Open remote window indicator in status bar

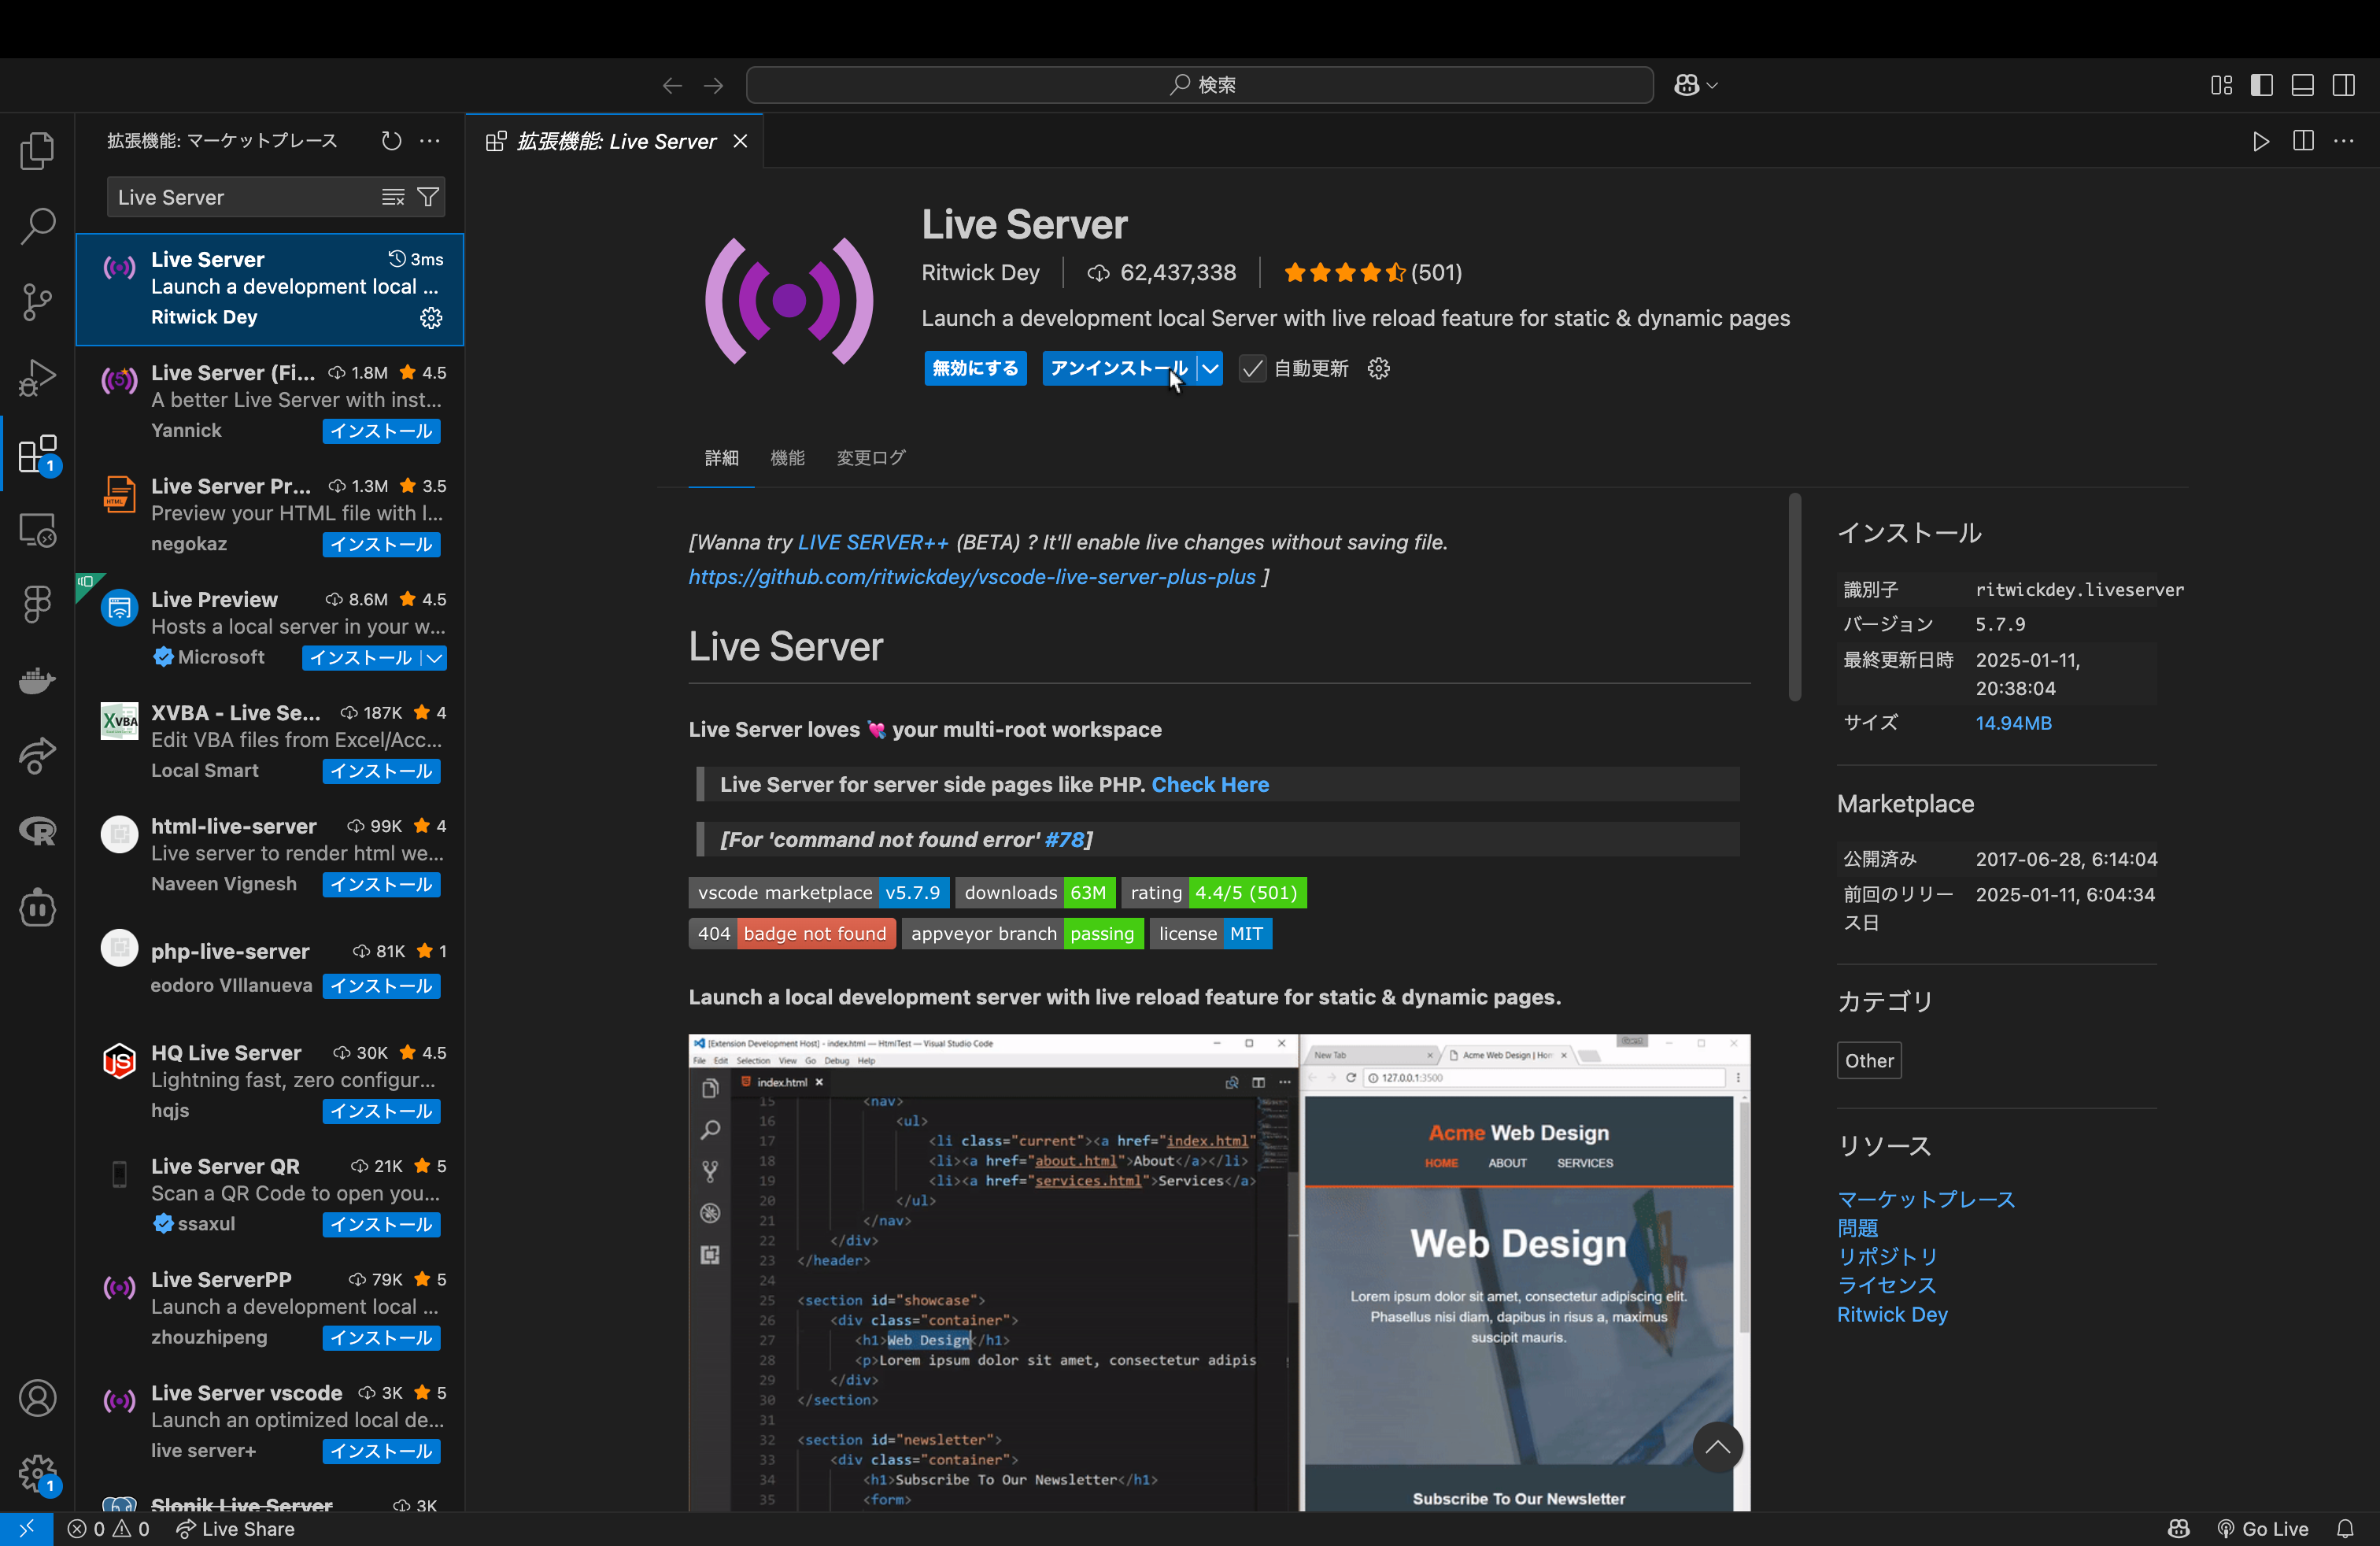pos(26,1529)
